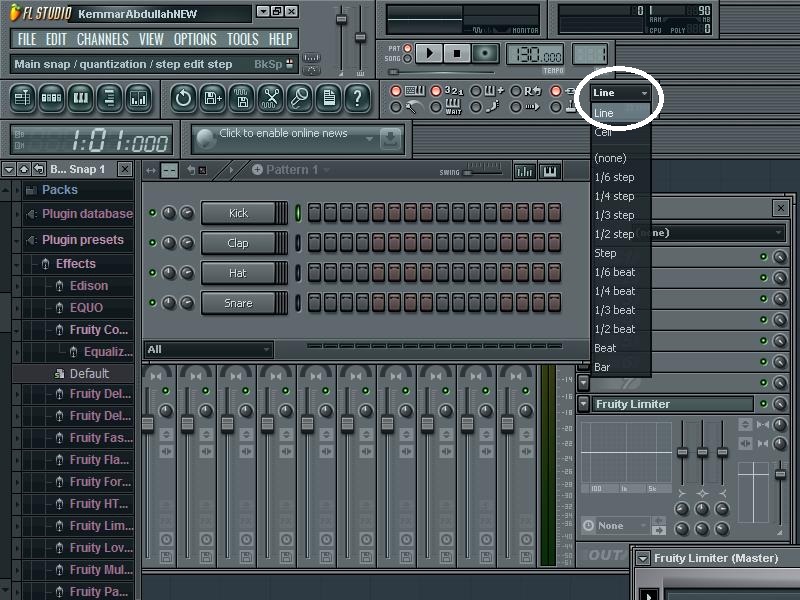Open the HELP menu
This screenshot has height=600, width=800.
pos(281,39)
